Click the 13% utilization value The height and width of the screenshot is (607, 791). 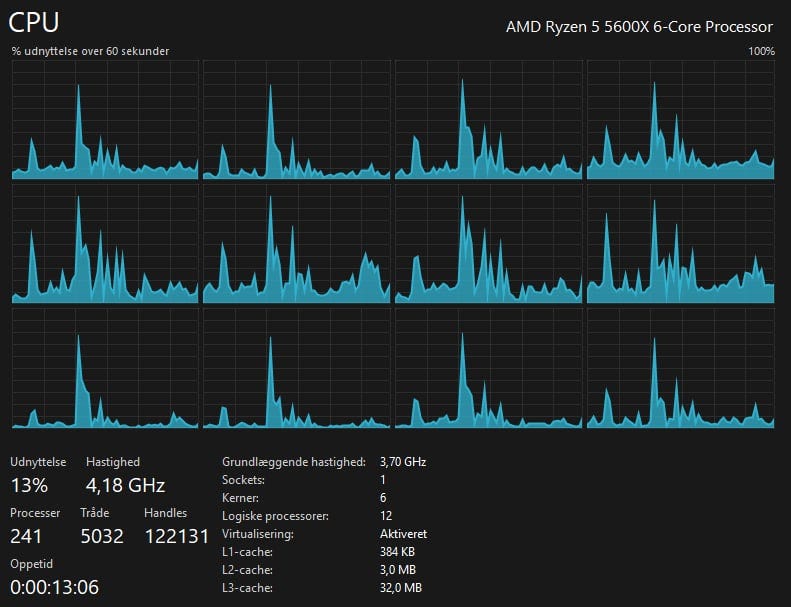[29, 485]
